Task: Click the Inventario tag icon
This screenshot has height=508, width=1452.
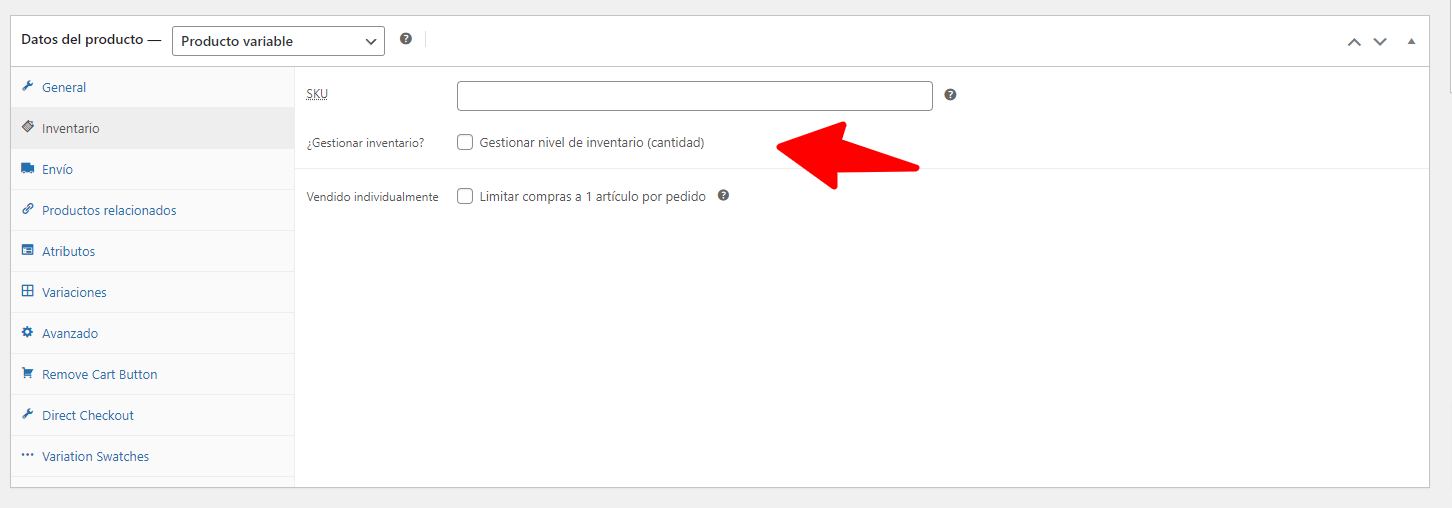Action: [27, 128]
